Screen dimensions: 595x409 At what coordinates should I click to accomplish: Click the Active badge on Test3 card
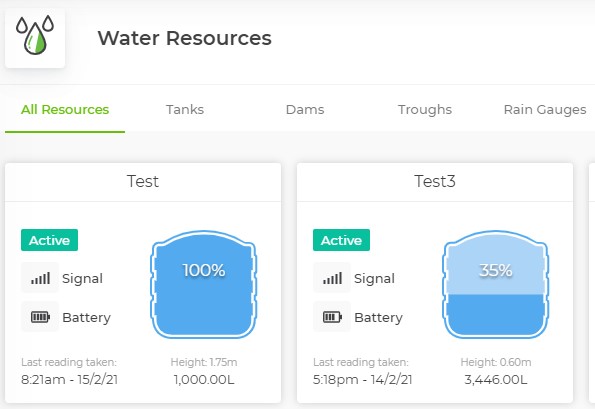(x=341, y=240)
